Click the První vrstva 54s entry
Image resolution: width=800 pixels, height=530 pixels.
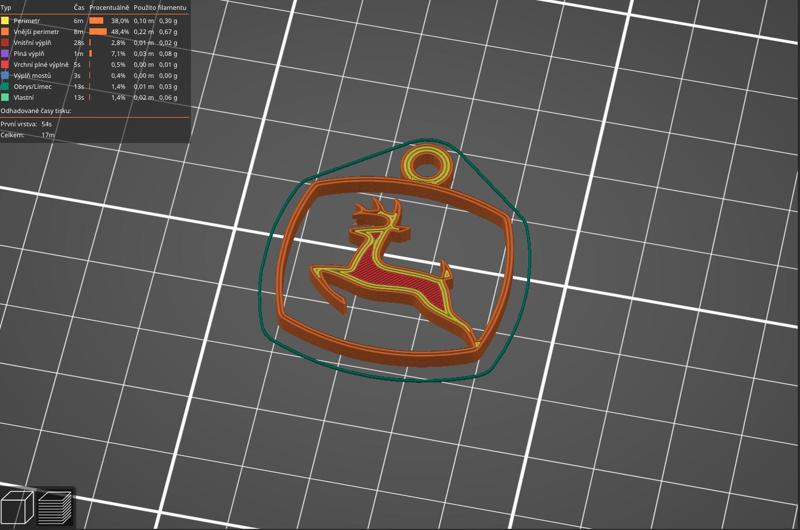pyautogui.click(x=26, y=124)
